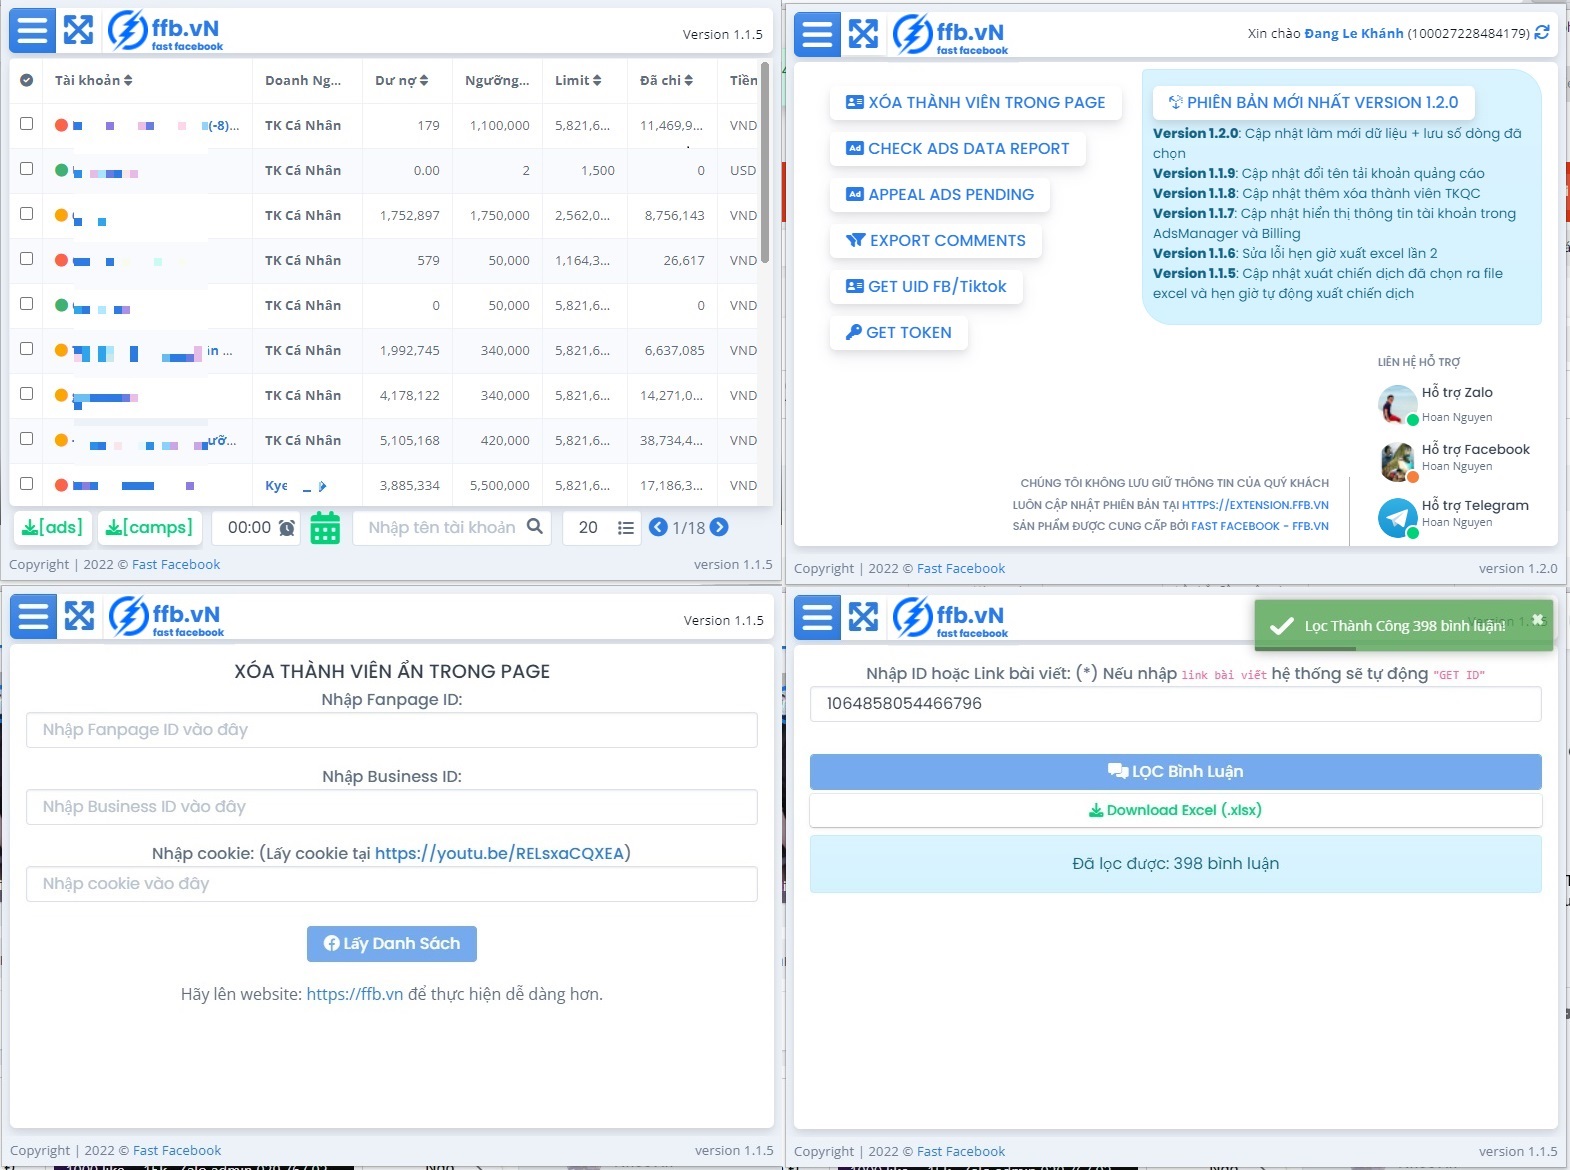Click list icon beside rows count 20
The width and height of the screenshot is (1570, 1170).
(626, 527)
